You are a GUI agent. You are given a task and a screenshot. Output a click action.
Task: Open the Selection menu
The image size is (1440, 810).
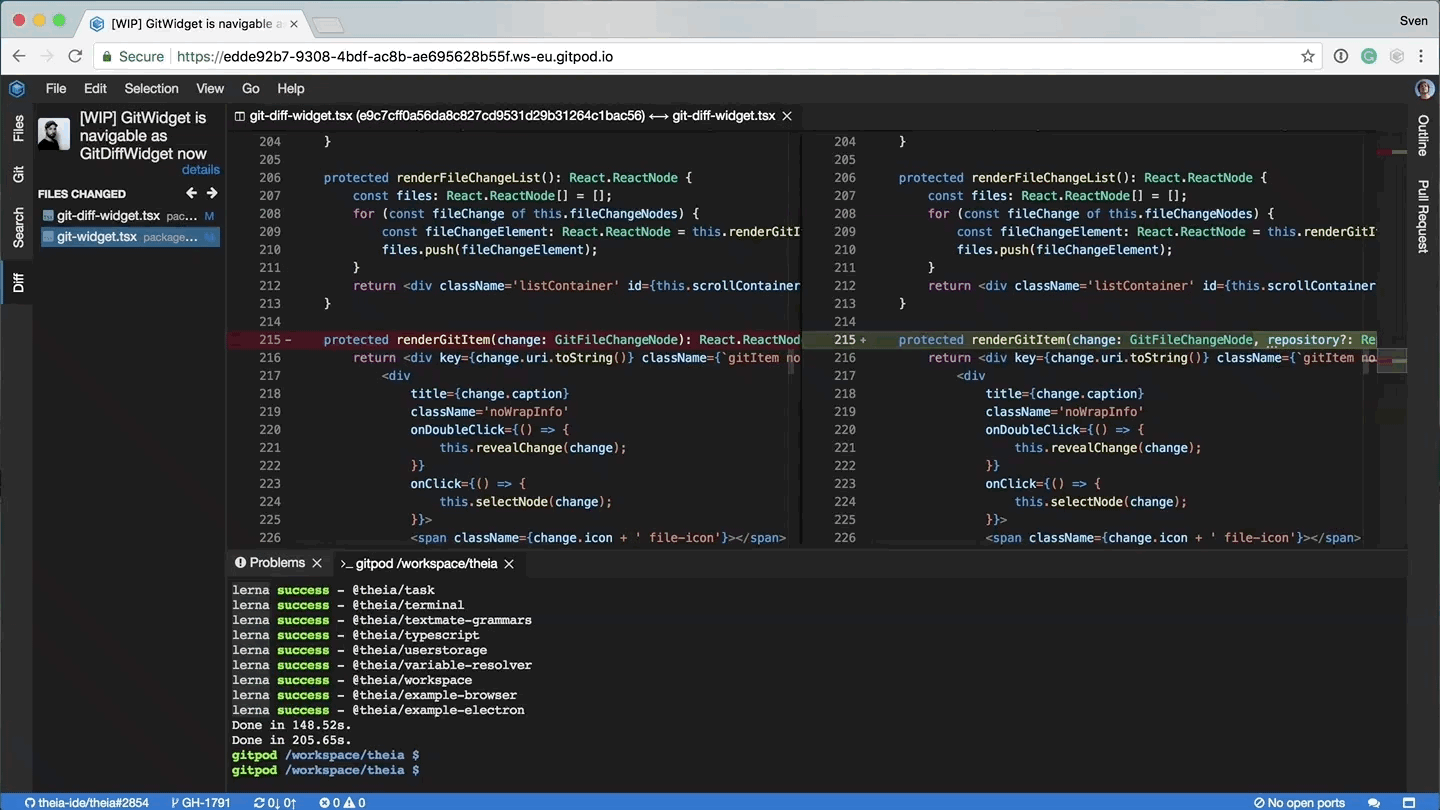point(151,89)
